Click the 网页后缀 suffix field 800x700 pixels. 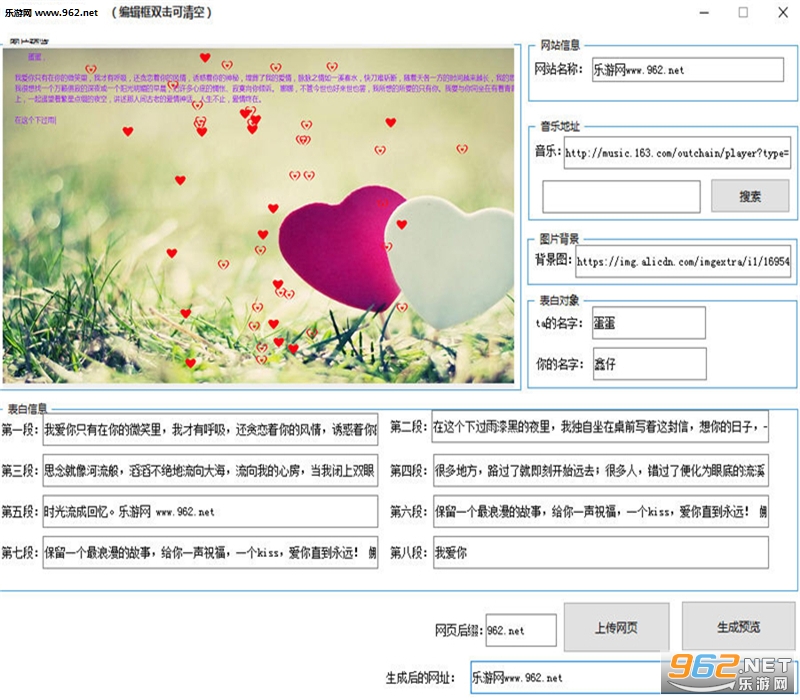pyautogui.click(x=521, y=630)
